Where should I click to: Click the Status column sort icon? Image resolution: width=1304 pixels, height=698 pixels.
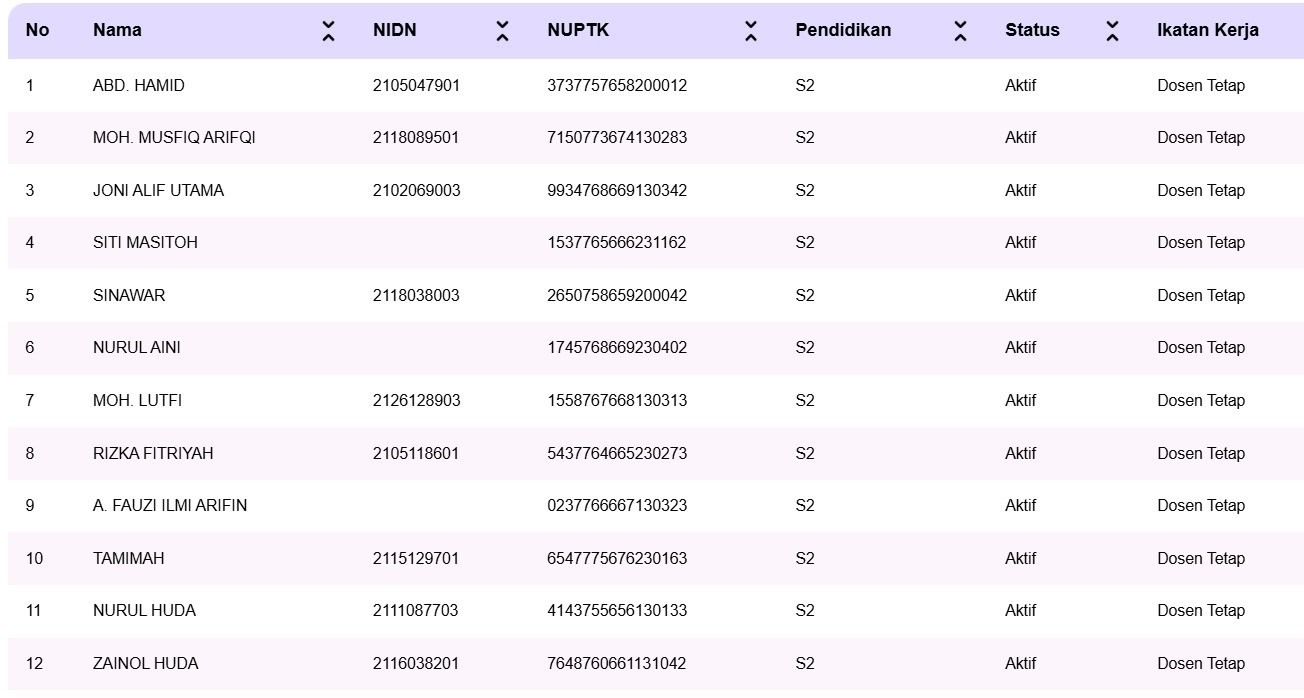1112,31
